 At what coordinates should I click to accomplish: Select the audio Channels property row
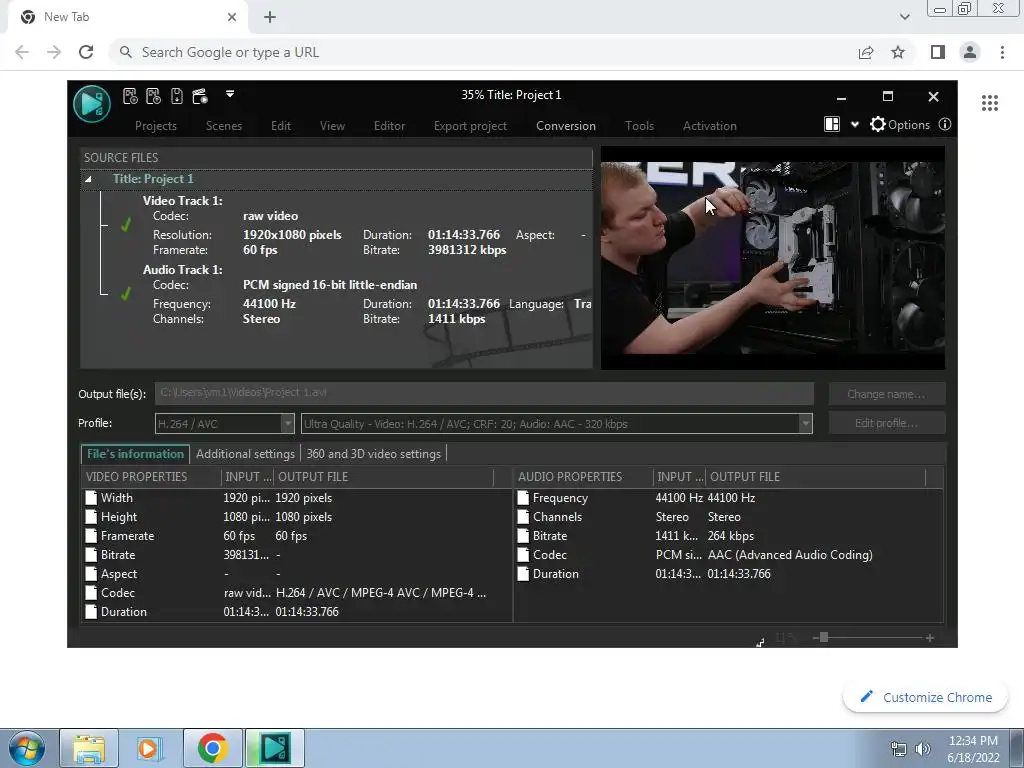[728, 517]
